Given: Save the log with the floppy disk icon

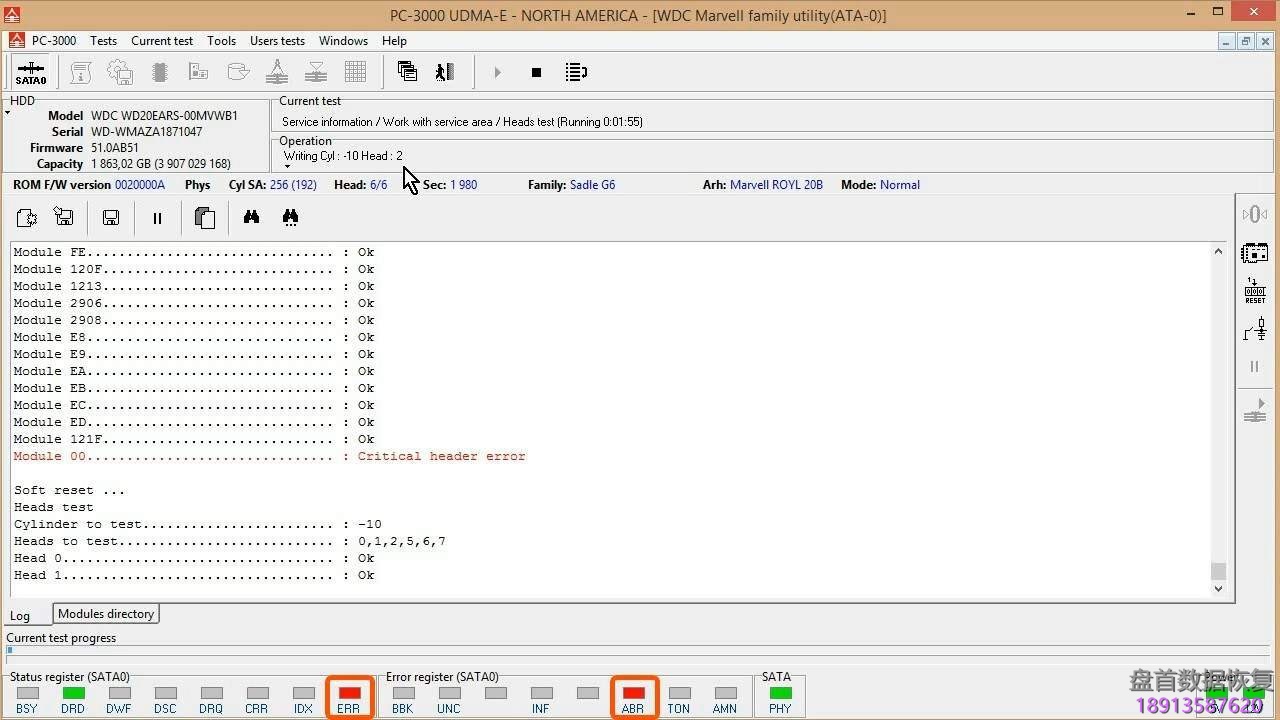Looking at the screenshot, I should click(x=111, y=218).
